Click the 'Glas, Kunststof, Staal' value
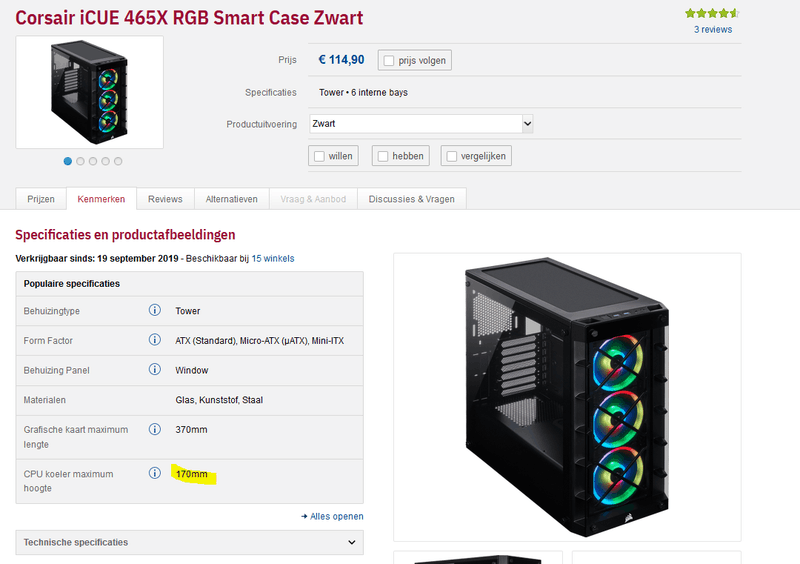Screen dimensions: 800x564 [x=219, y=400]
